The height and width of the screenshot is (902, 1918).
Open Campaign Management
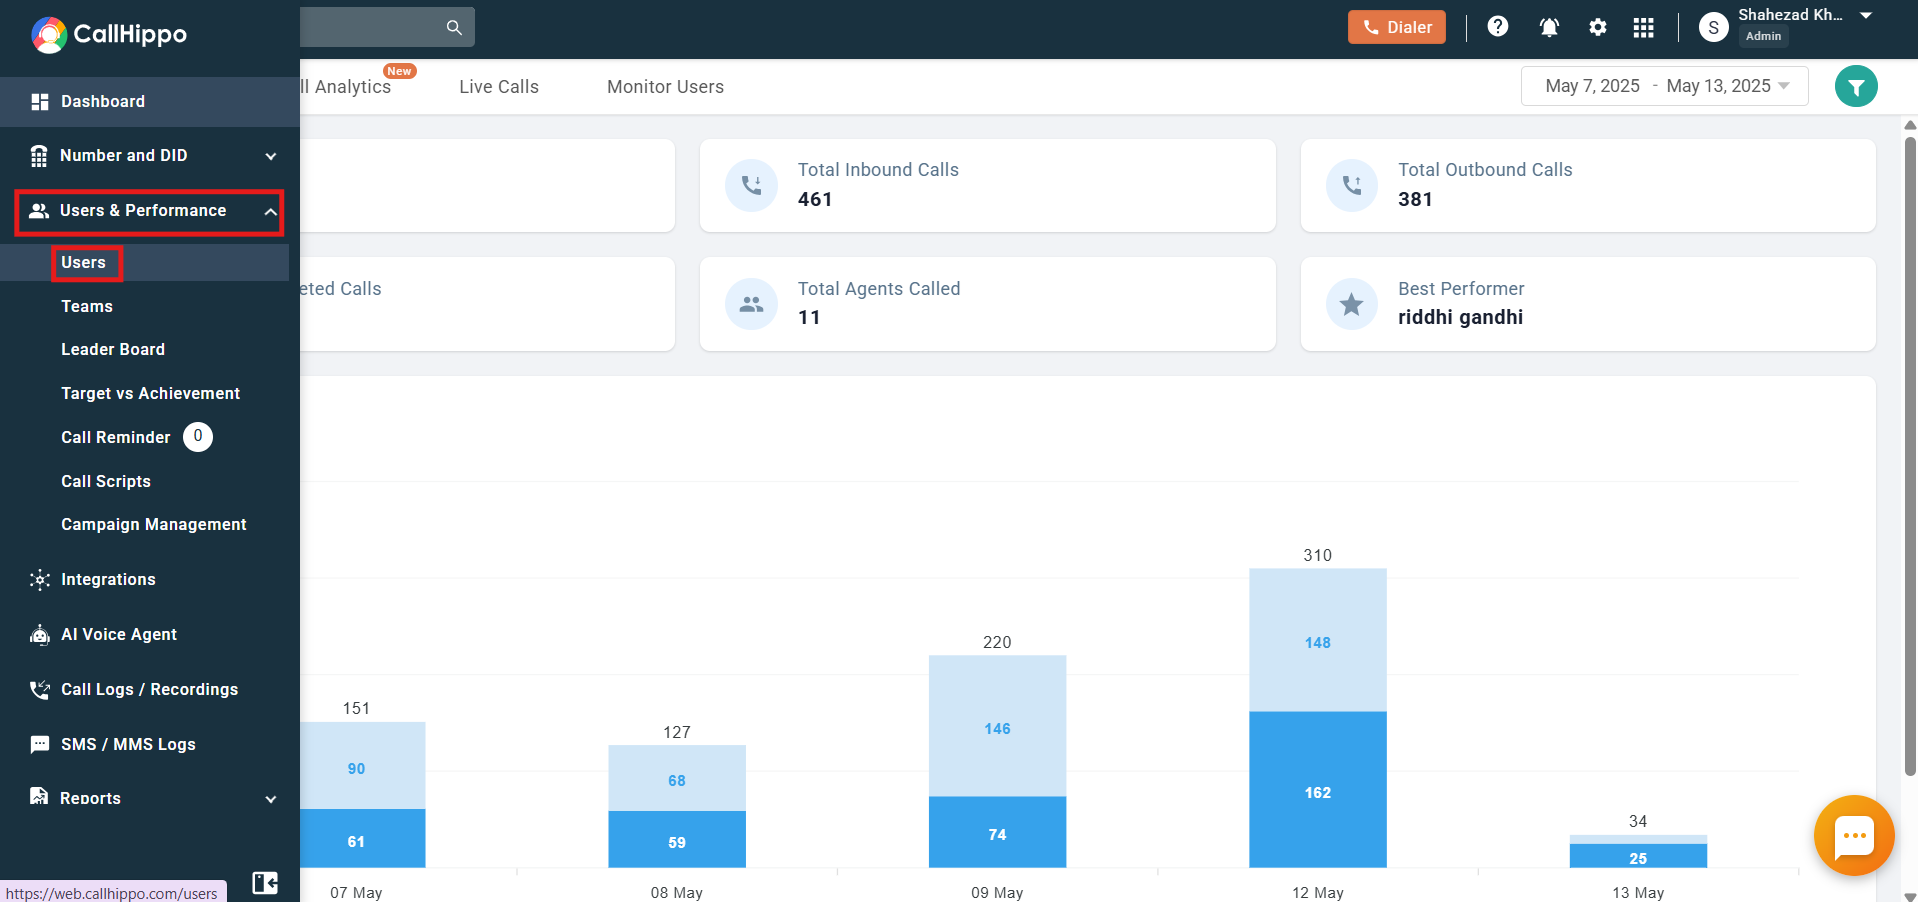tap(154, 524)
